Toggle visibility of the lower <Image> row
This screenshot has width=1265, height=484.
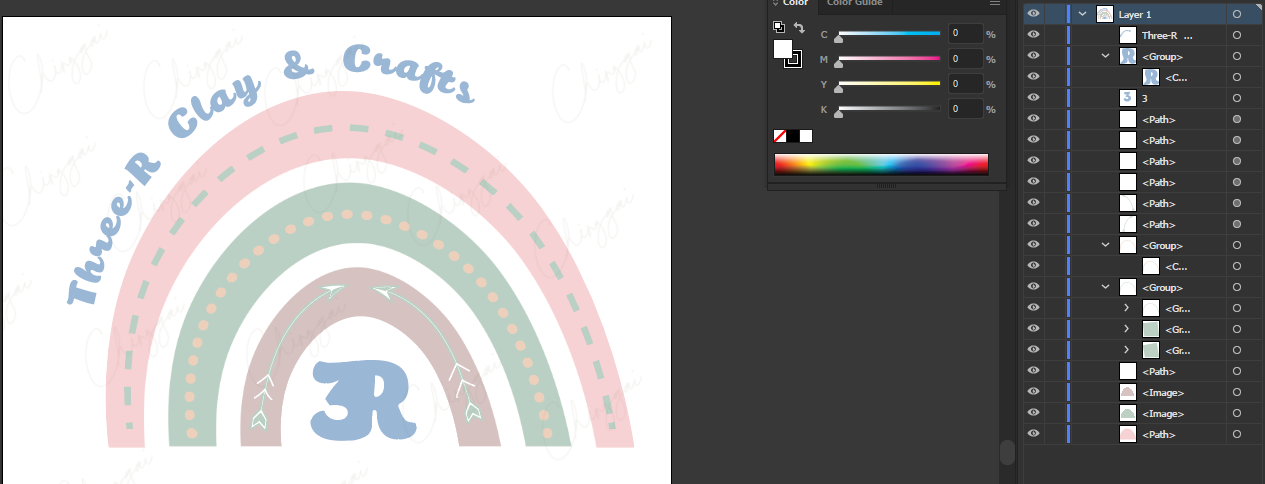[1034, 413]
